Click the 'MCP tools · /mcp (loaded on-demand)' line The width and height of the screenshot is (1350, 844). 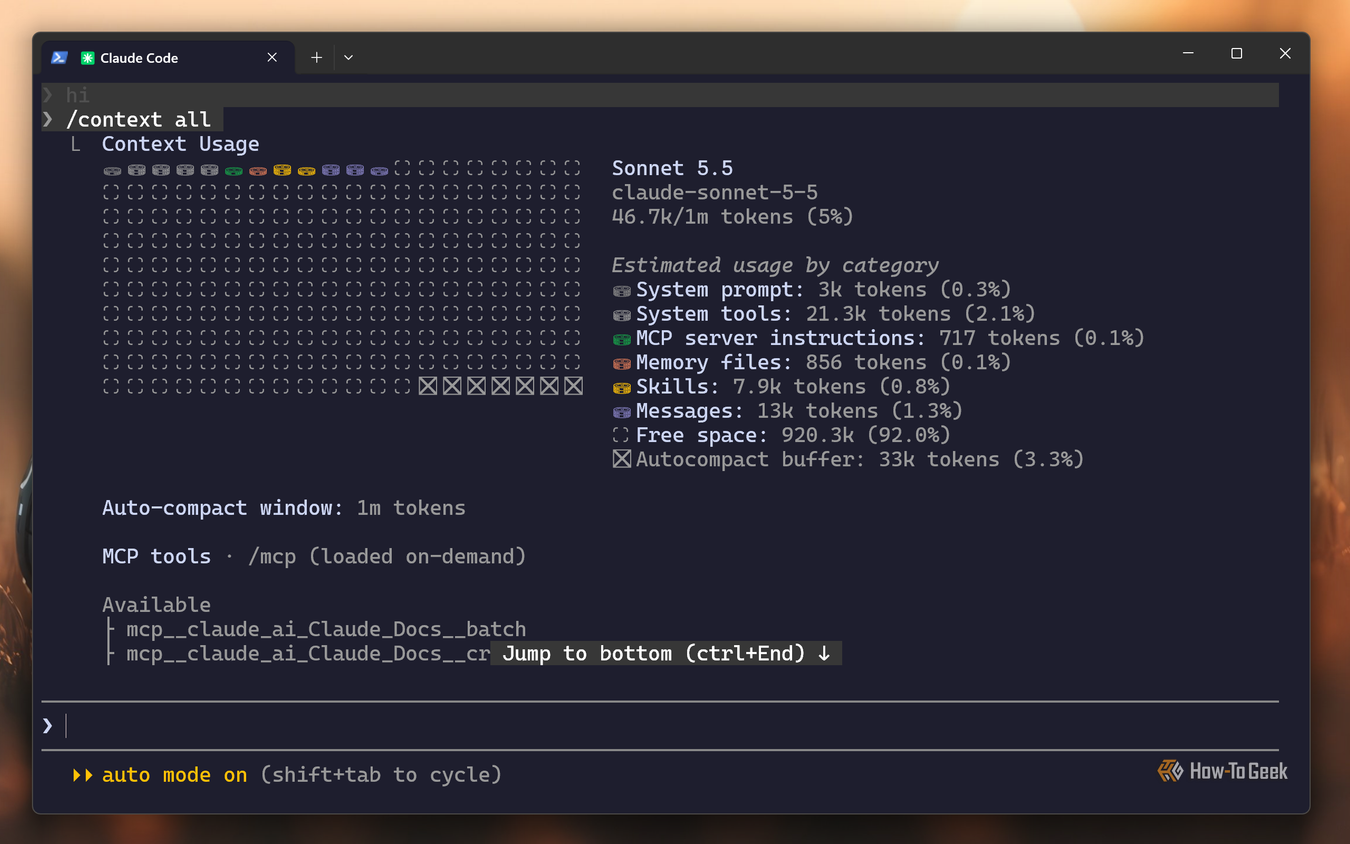point(314,556)
